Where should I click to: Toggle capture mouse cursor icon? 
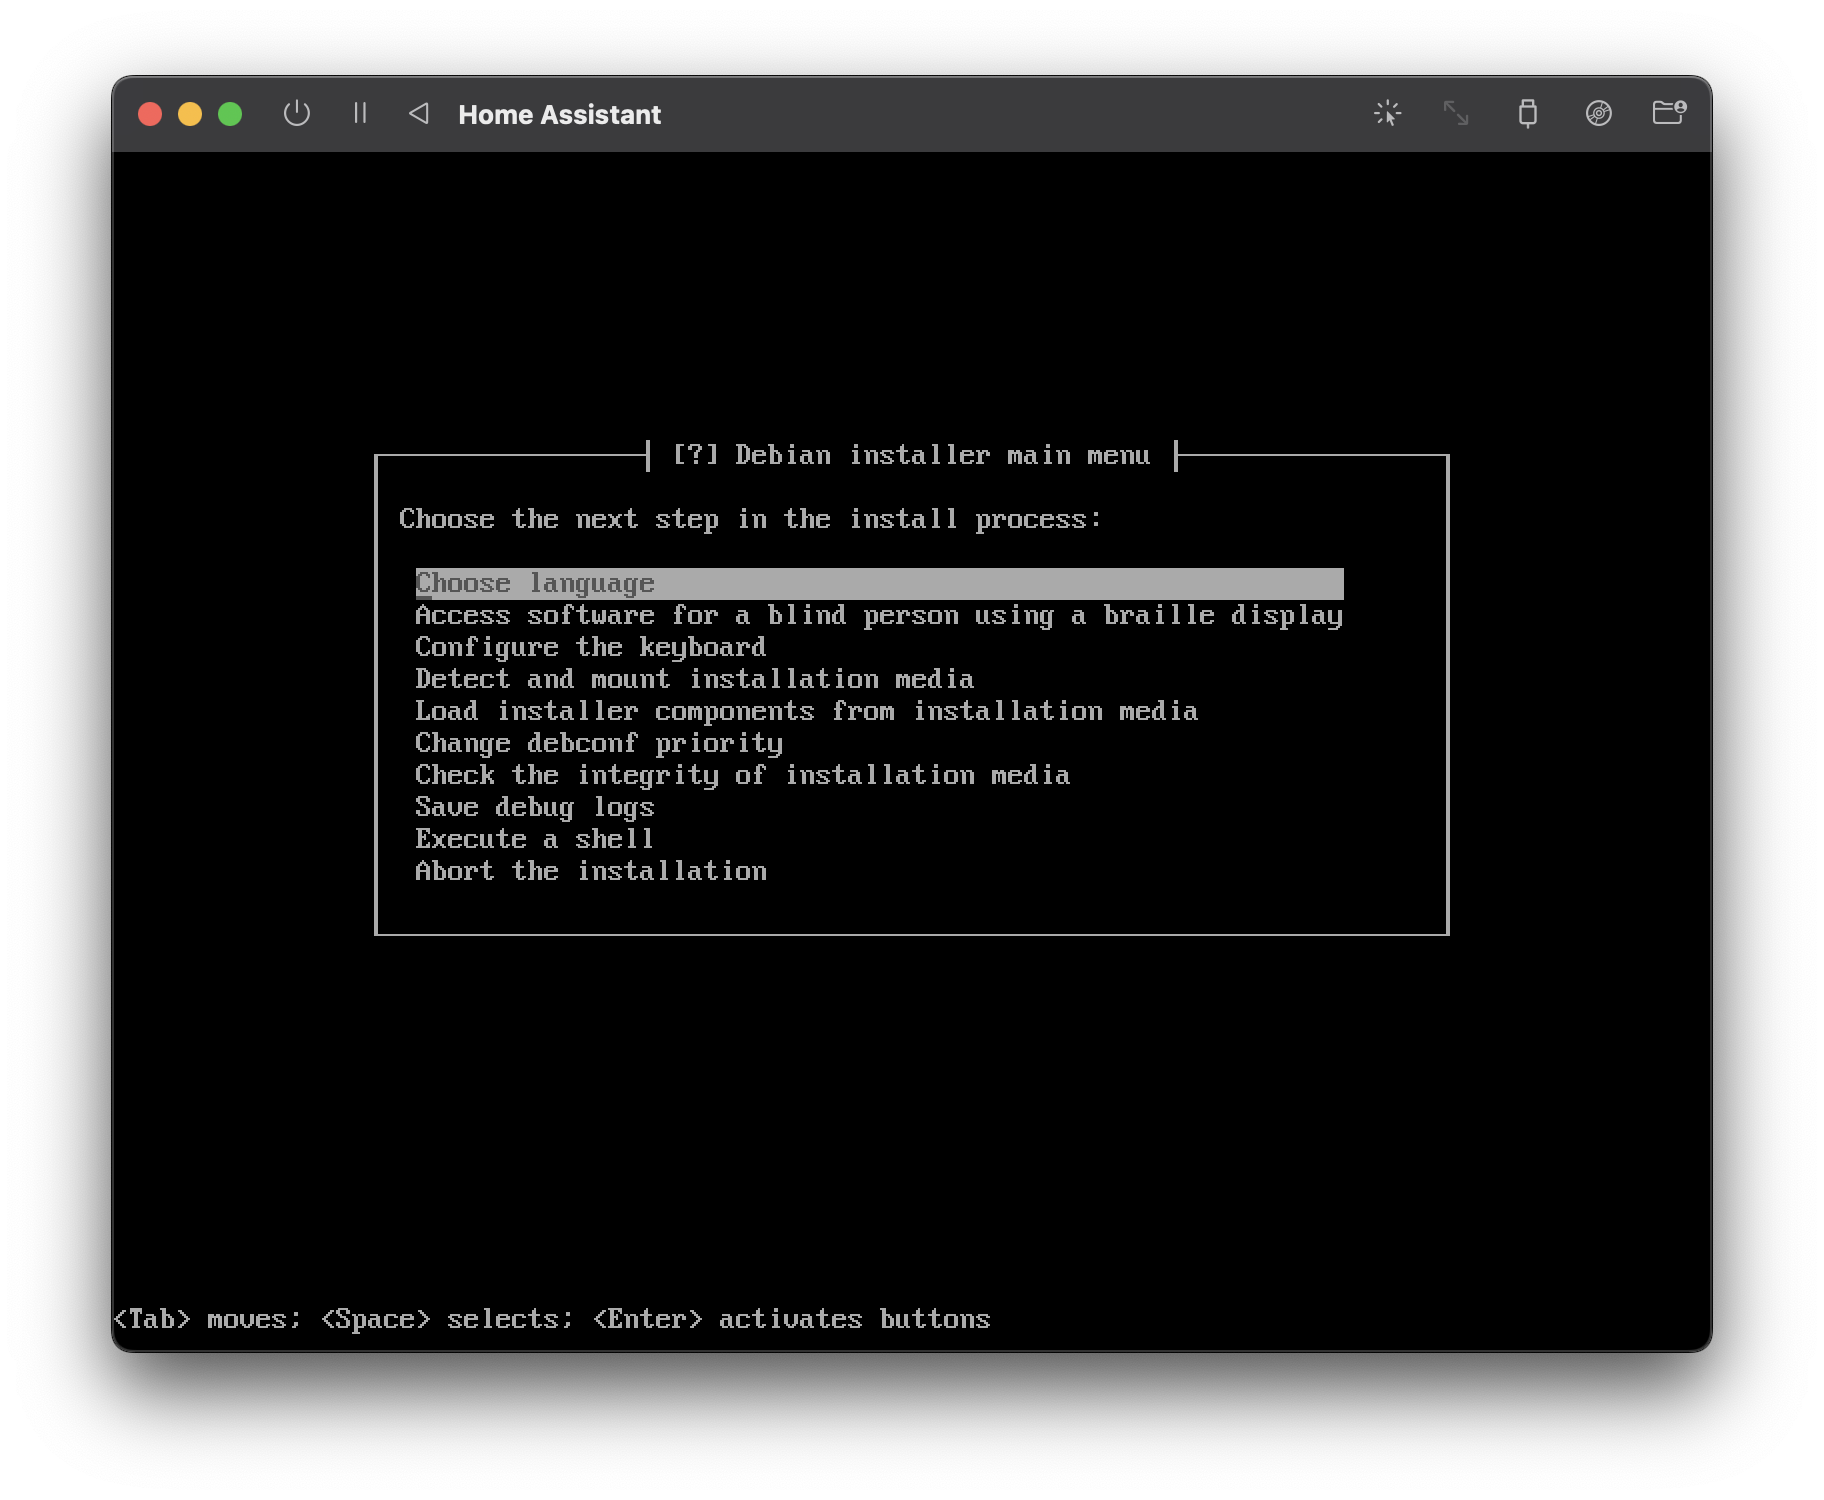(x=1387, y=114)
